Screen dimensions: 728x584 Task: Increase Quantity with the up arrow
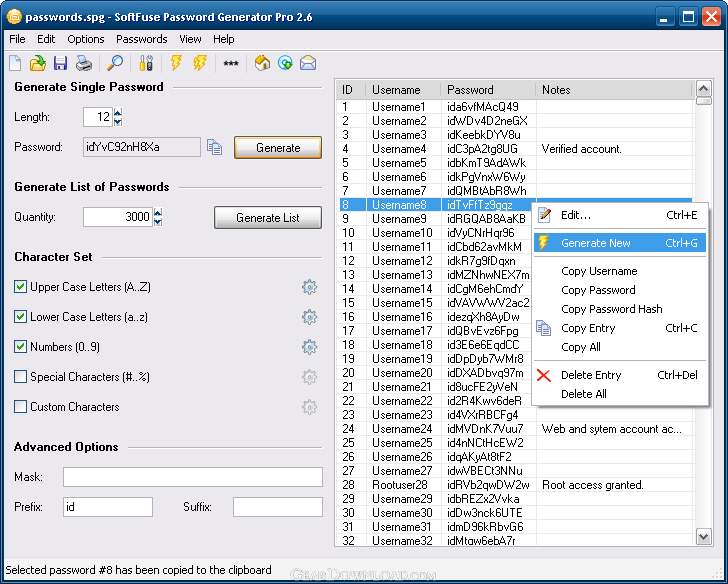[158, 212]
